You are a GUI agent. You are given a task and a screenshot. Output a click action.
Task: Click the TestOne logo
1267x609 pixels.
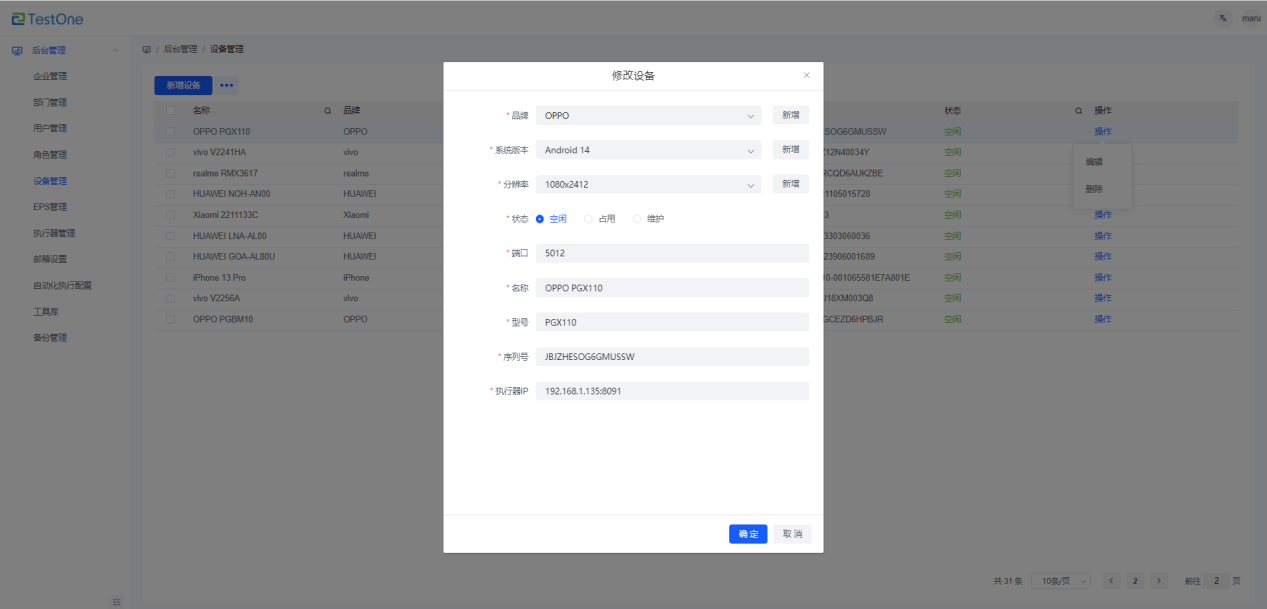click(x=48, y=19)
